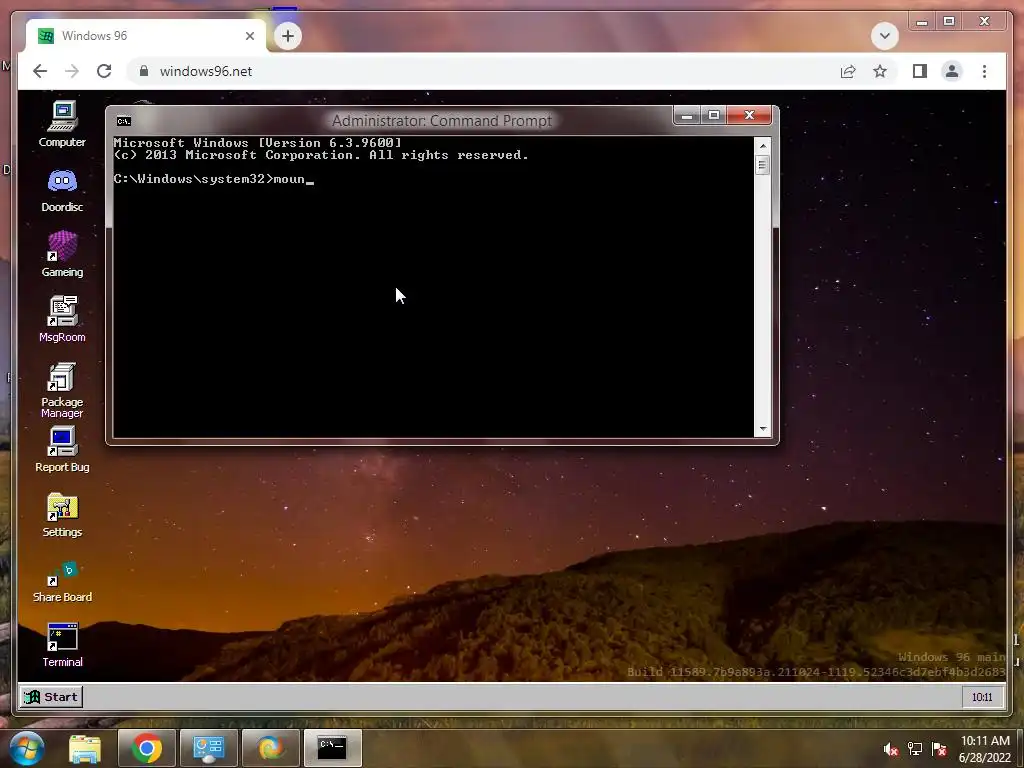Minimize the Command Prompt window
The height and width of the screenshot is (768, 1024).
click(686, 116)
